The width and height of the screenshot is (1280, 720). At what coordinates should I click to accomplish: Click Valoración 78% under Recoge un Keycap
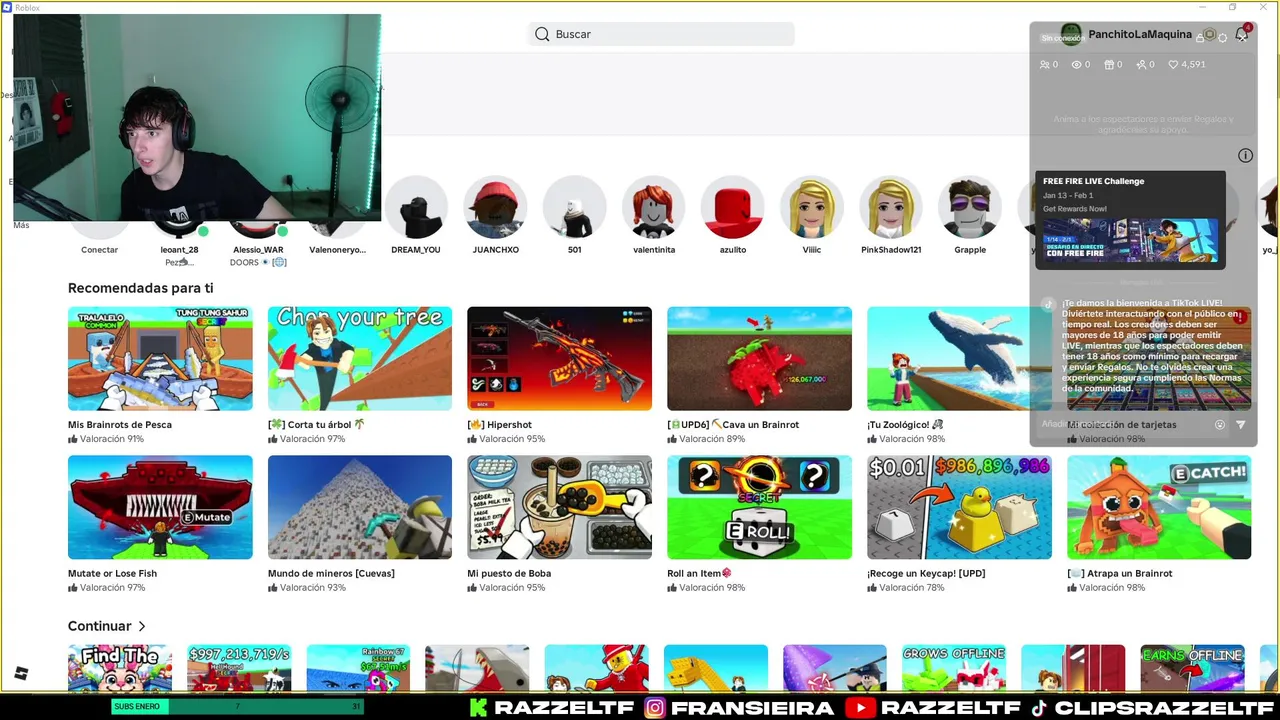click(905, 588)
